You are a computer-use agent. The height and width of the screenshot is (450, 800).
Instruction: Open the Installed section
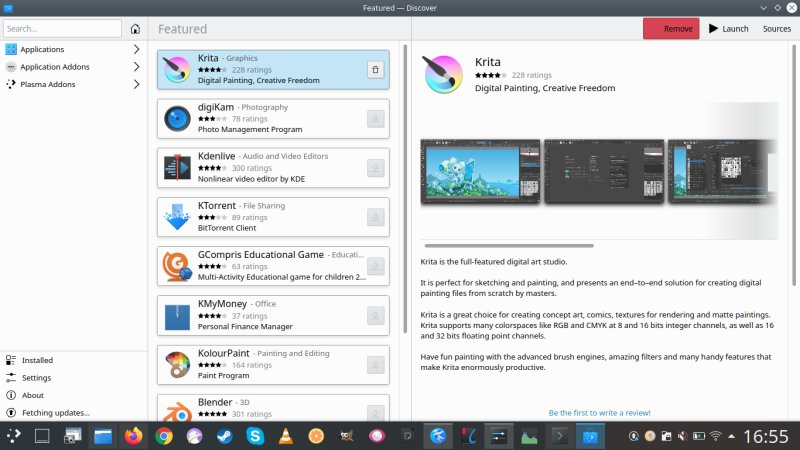[38, 360]
